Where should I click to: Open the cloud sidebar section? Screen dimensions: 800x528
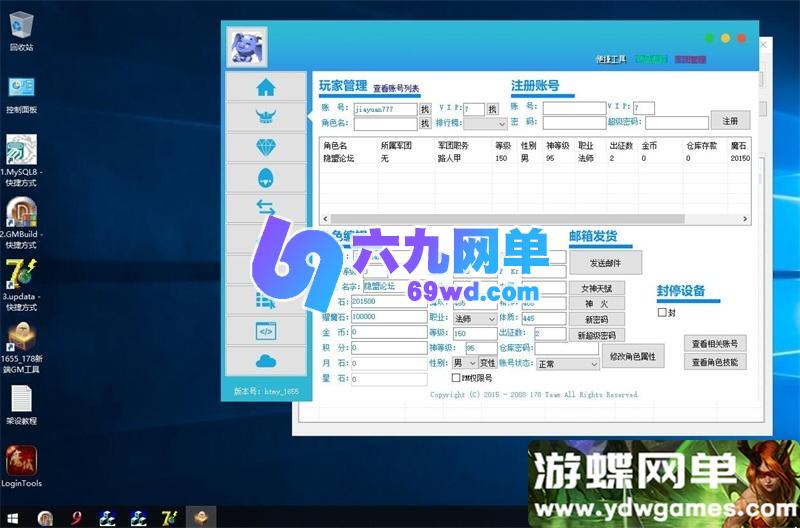tap(266, 362)
